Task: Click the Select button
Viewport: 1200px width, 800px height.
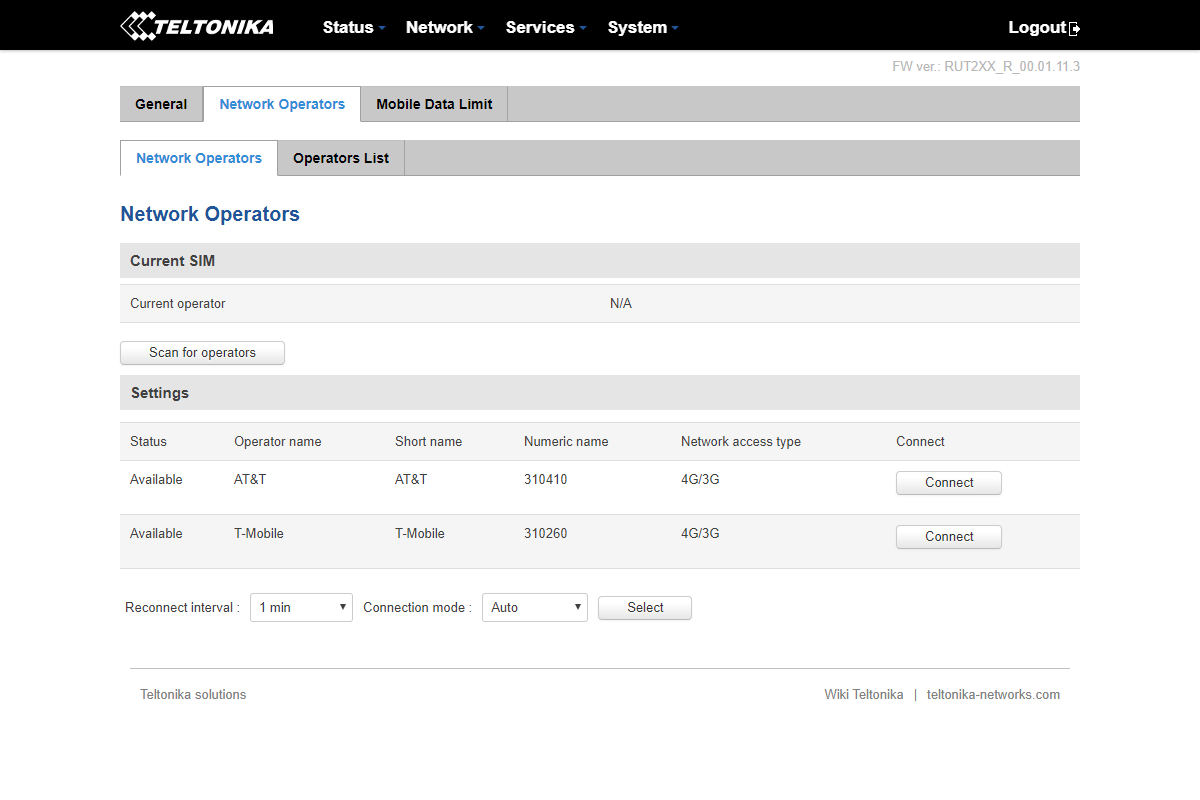Action: pyautogui.click(x=644, y=607)
